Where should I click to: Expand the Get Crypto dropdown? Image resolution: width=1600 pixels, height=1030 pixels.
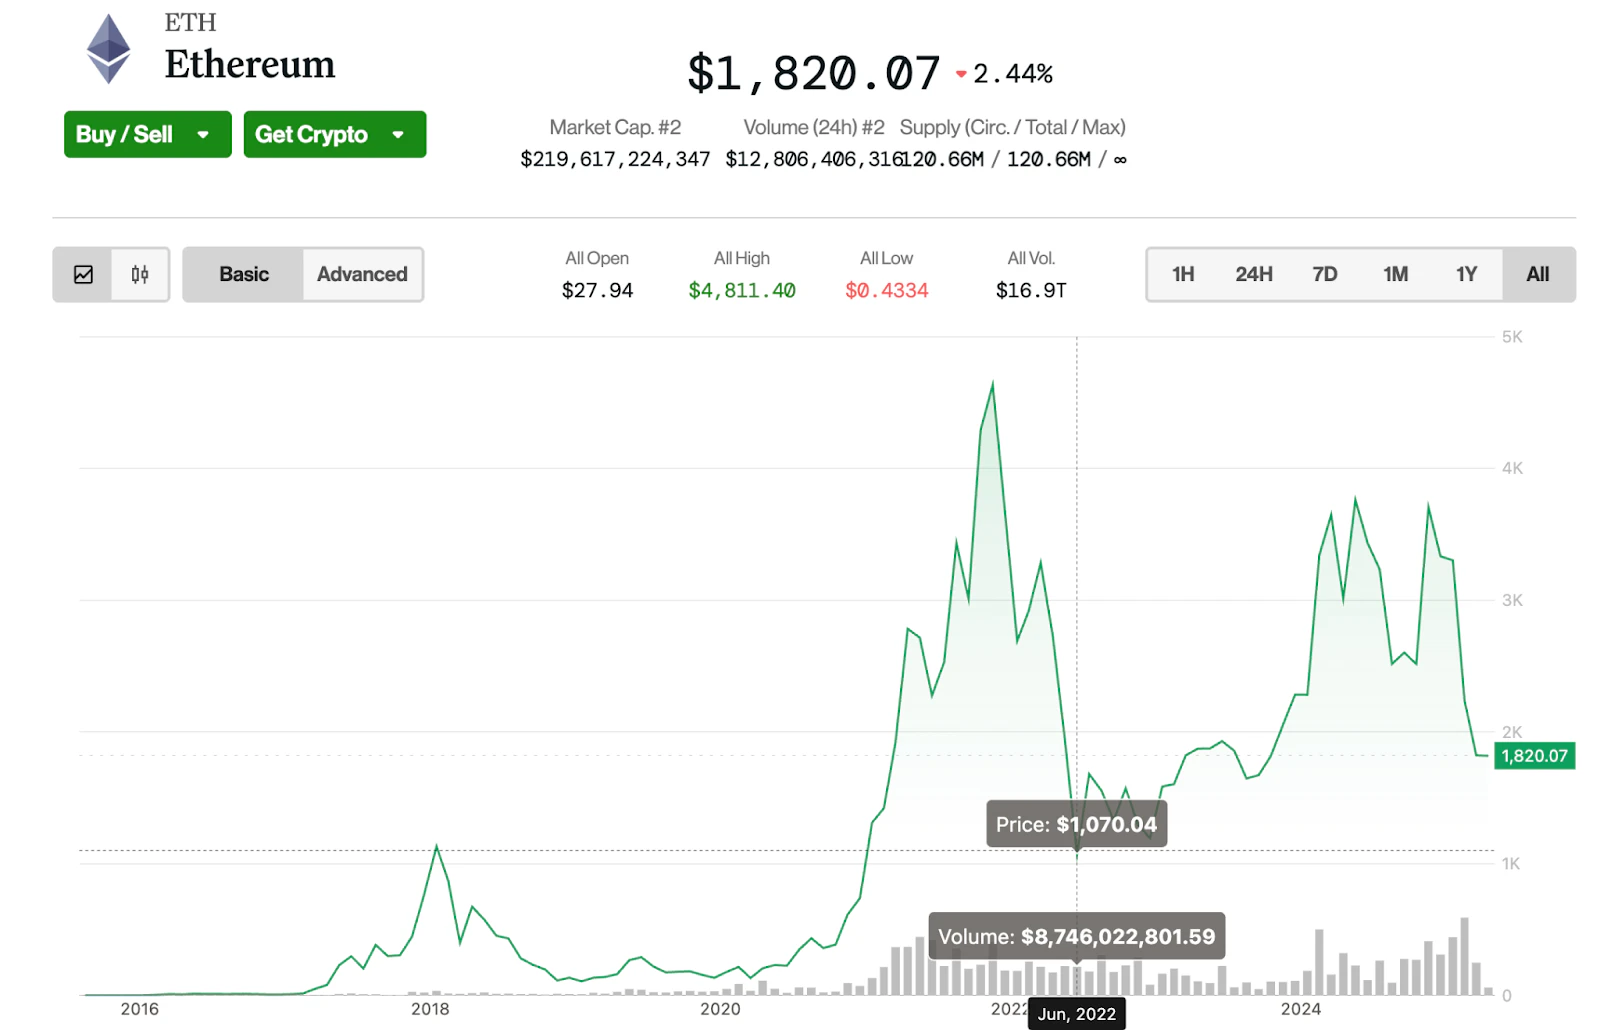pos(399,134)
